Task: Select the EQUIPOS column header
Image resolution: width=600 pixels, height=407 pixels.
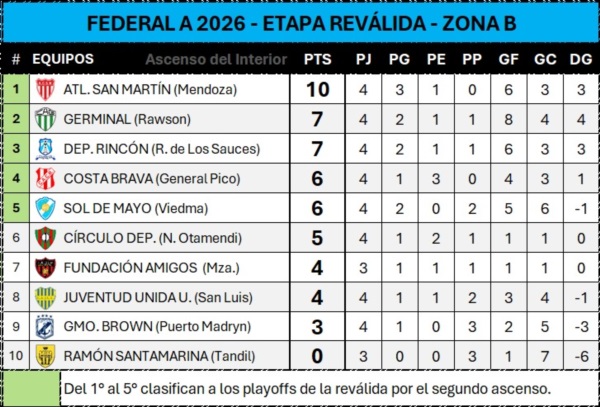Action: coord(63,59)
